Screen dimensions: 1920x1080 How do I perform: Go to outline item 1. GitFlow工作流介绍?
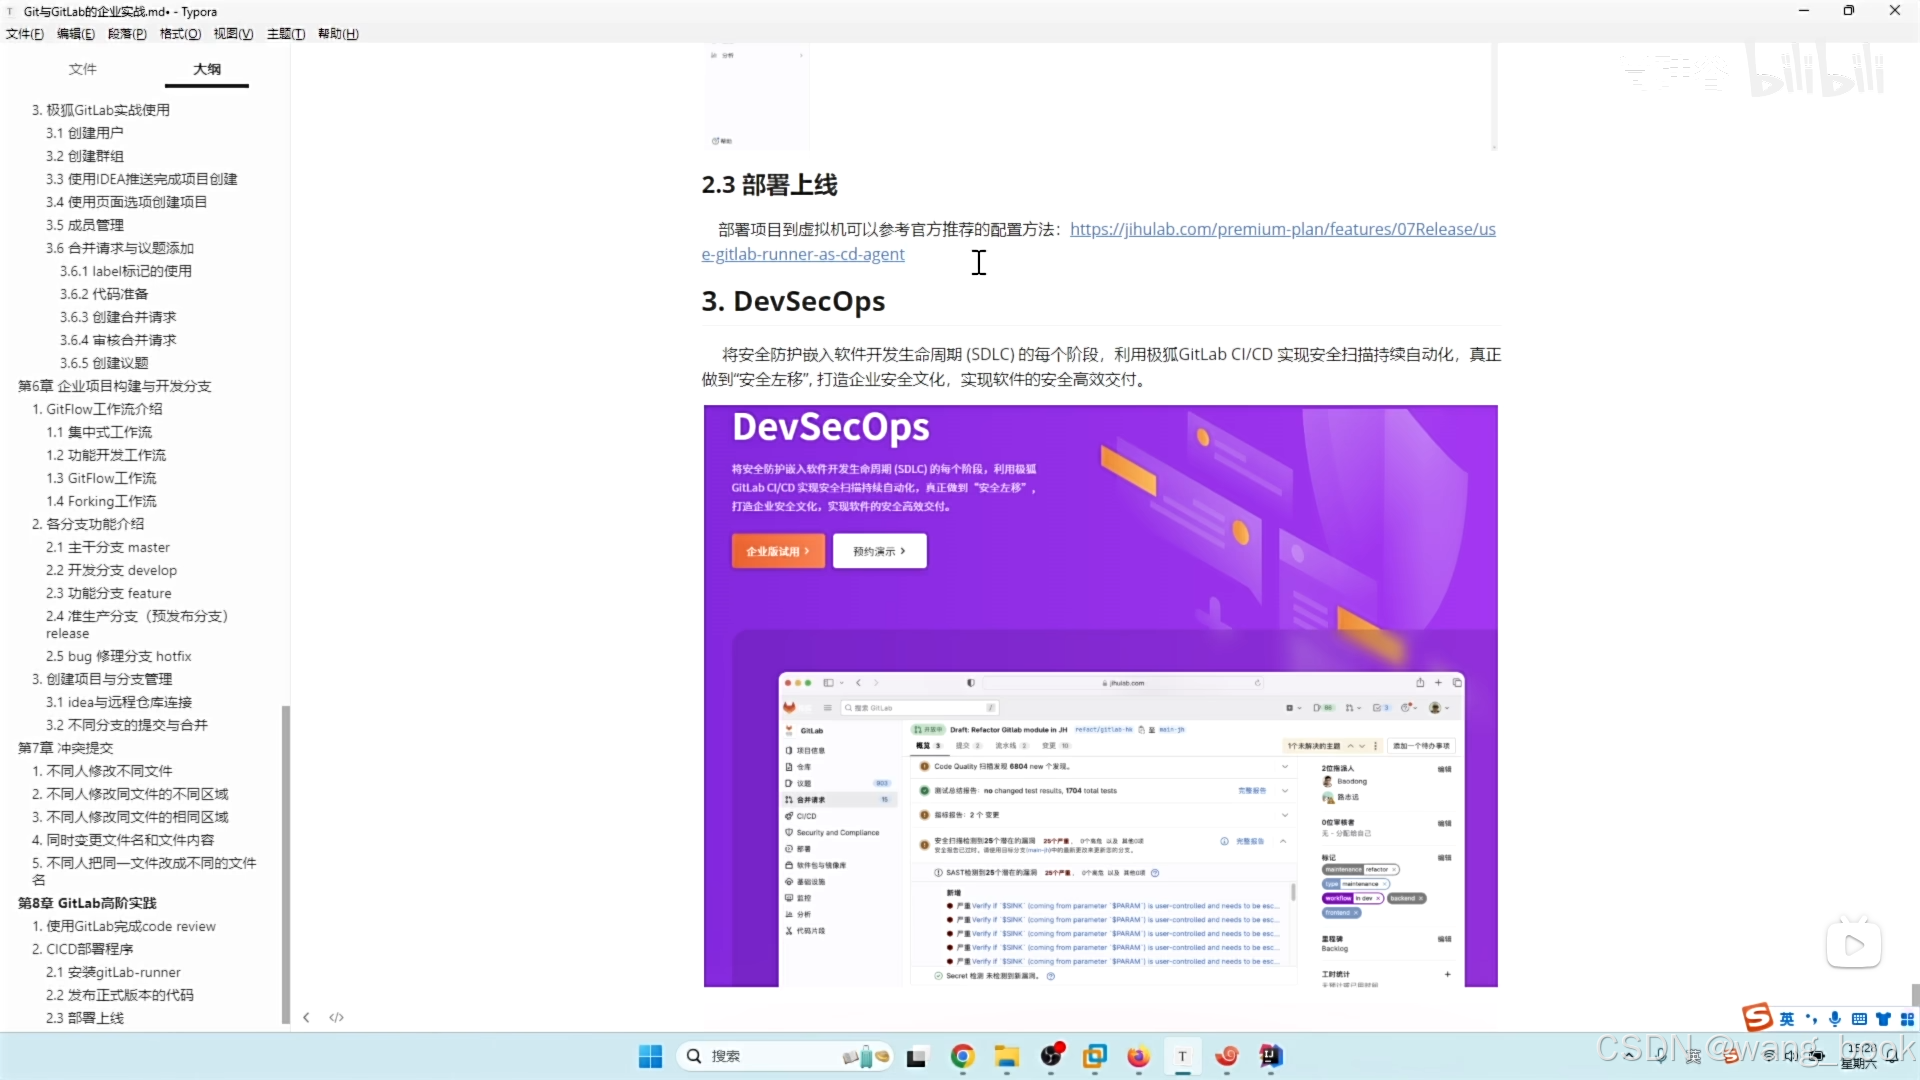(x=97, y=409)
